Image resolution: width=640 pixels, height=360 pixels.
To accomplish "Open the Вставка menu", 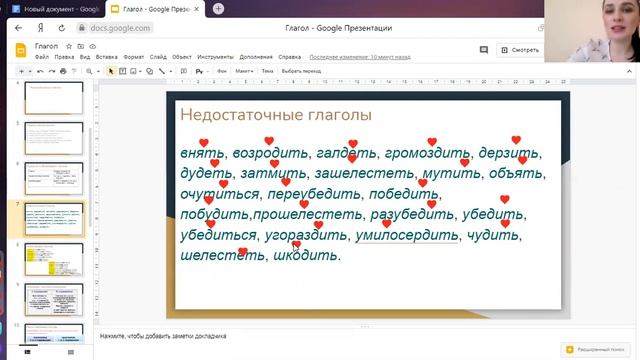I will tap(107, 57).
